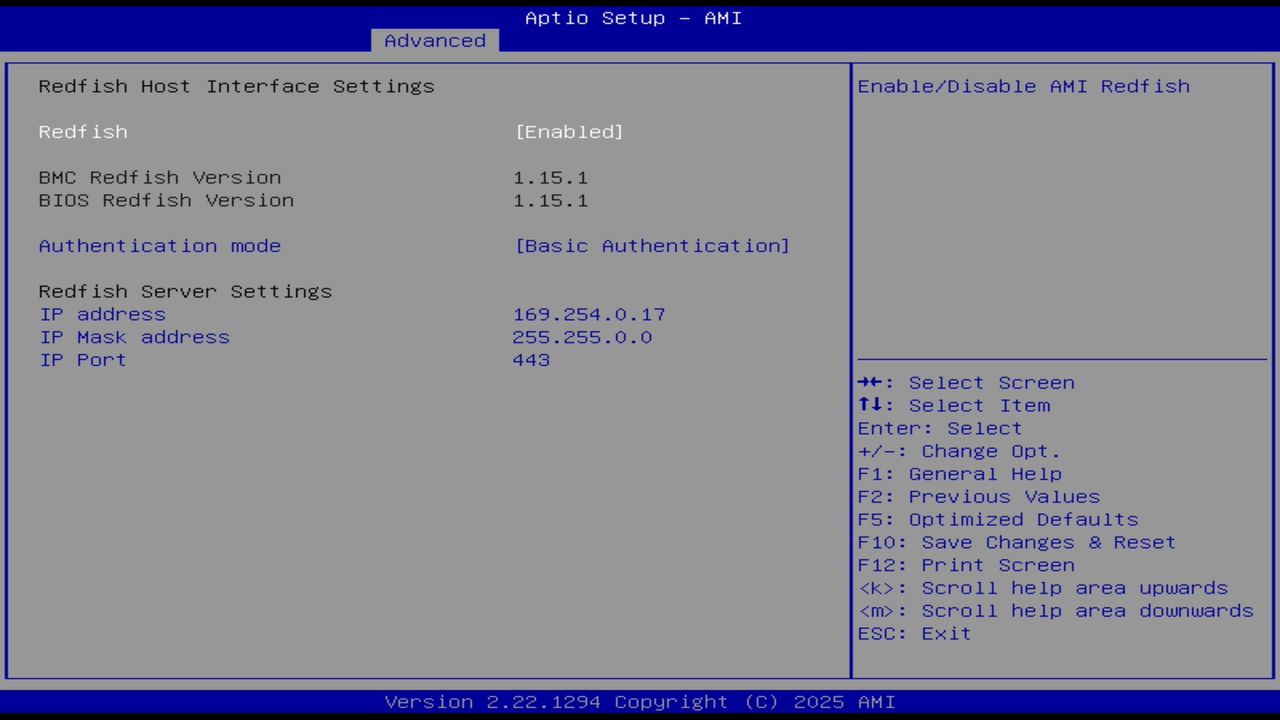
Task: Click F10 Save Changes & Reset entry
Action: 1016,542
